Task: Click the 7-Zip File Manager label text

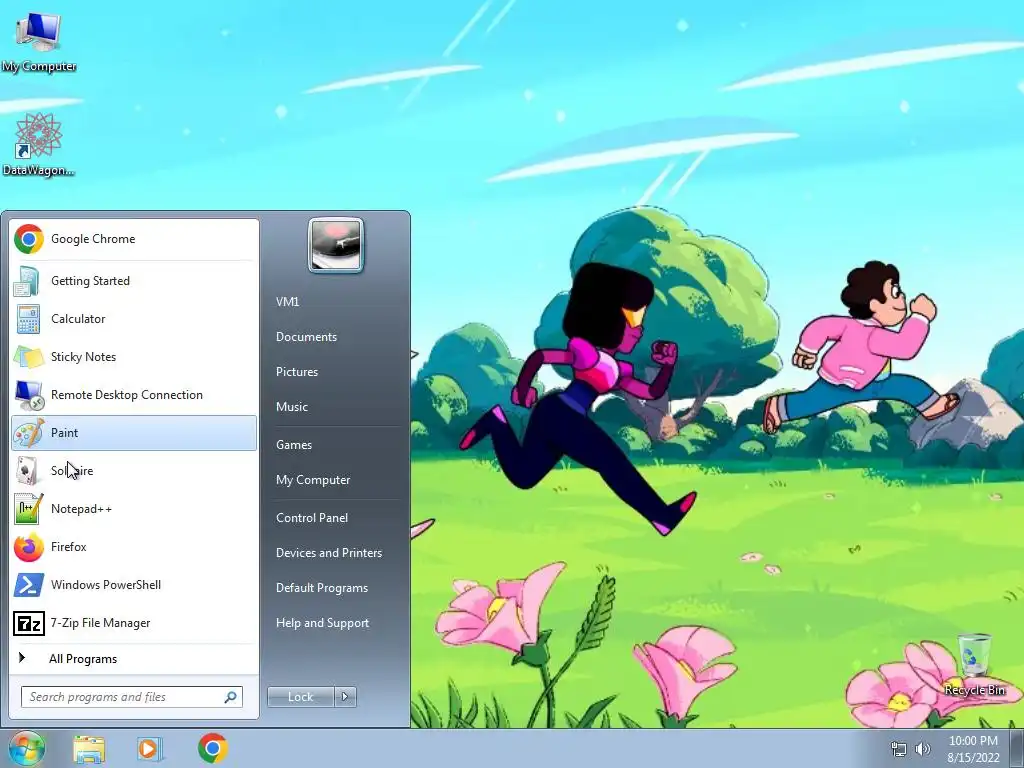Action: pyautogui.click(x=101, y=623)
